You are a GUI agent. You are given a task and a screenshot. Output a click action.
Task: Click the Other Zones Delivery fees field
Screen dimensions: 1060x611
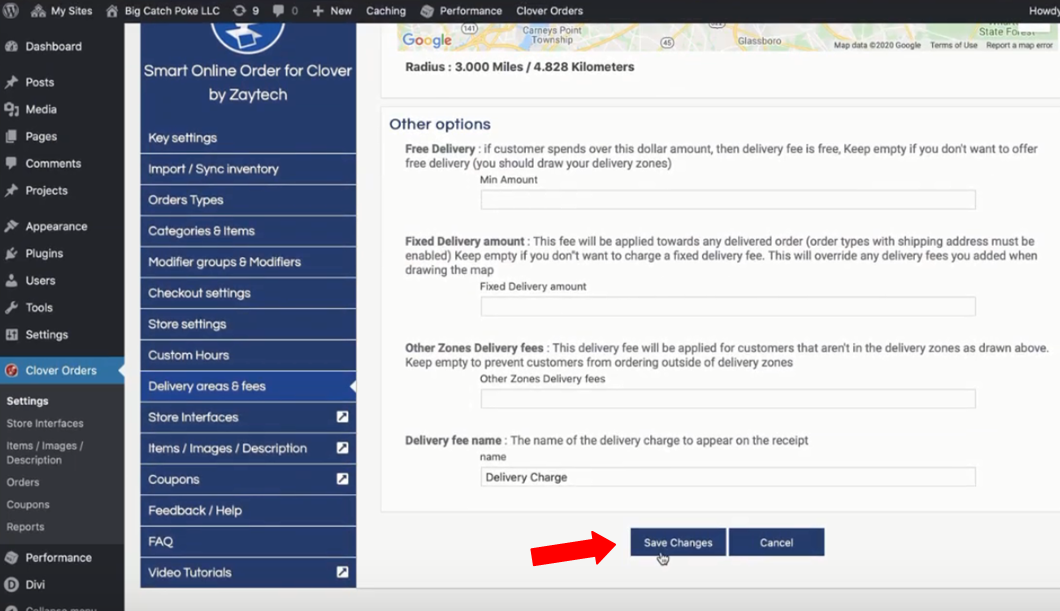click(x=728, y=399)
